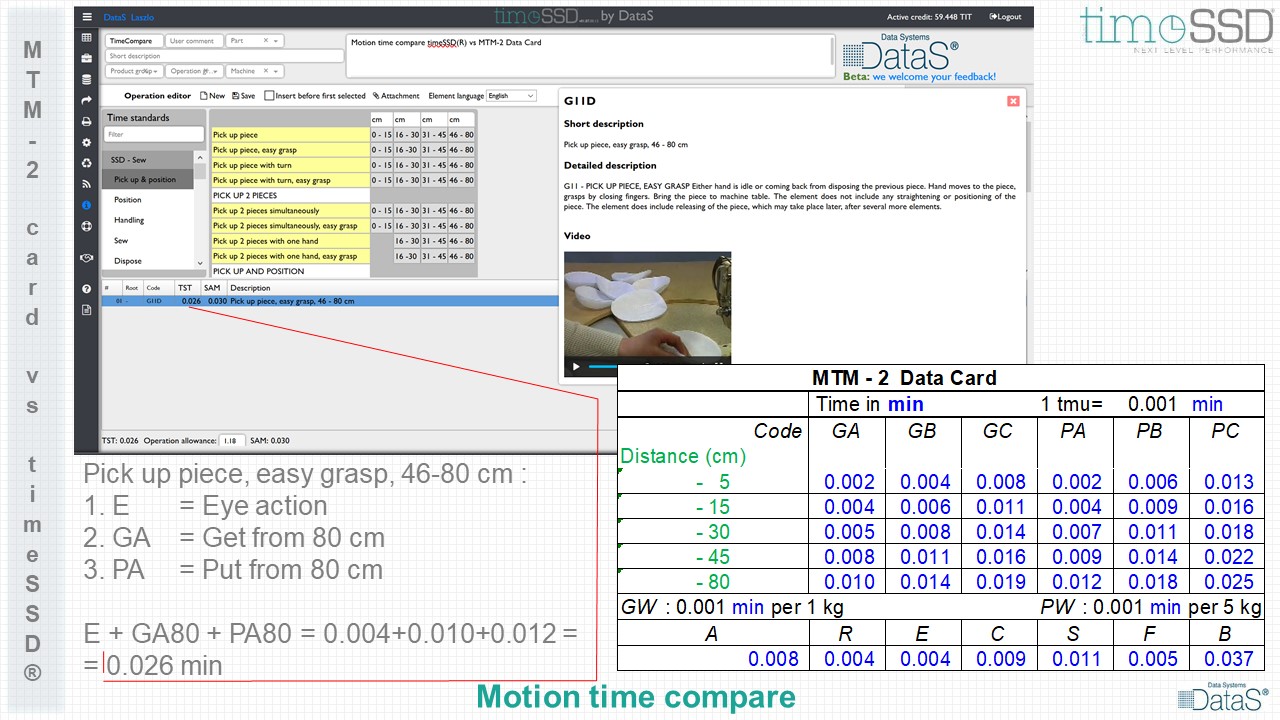Click Logout

pyautogui.click(x=1005, y=17)
